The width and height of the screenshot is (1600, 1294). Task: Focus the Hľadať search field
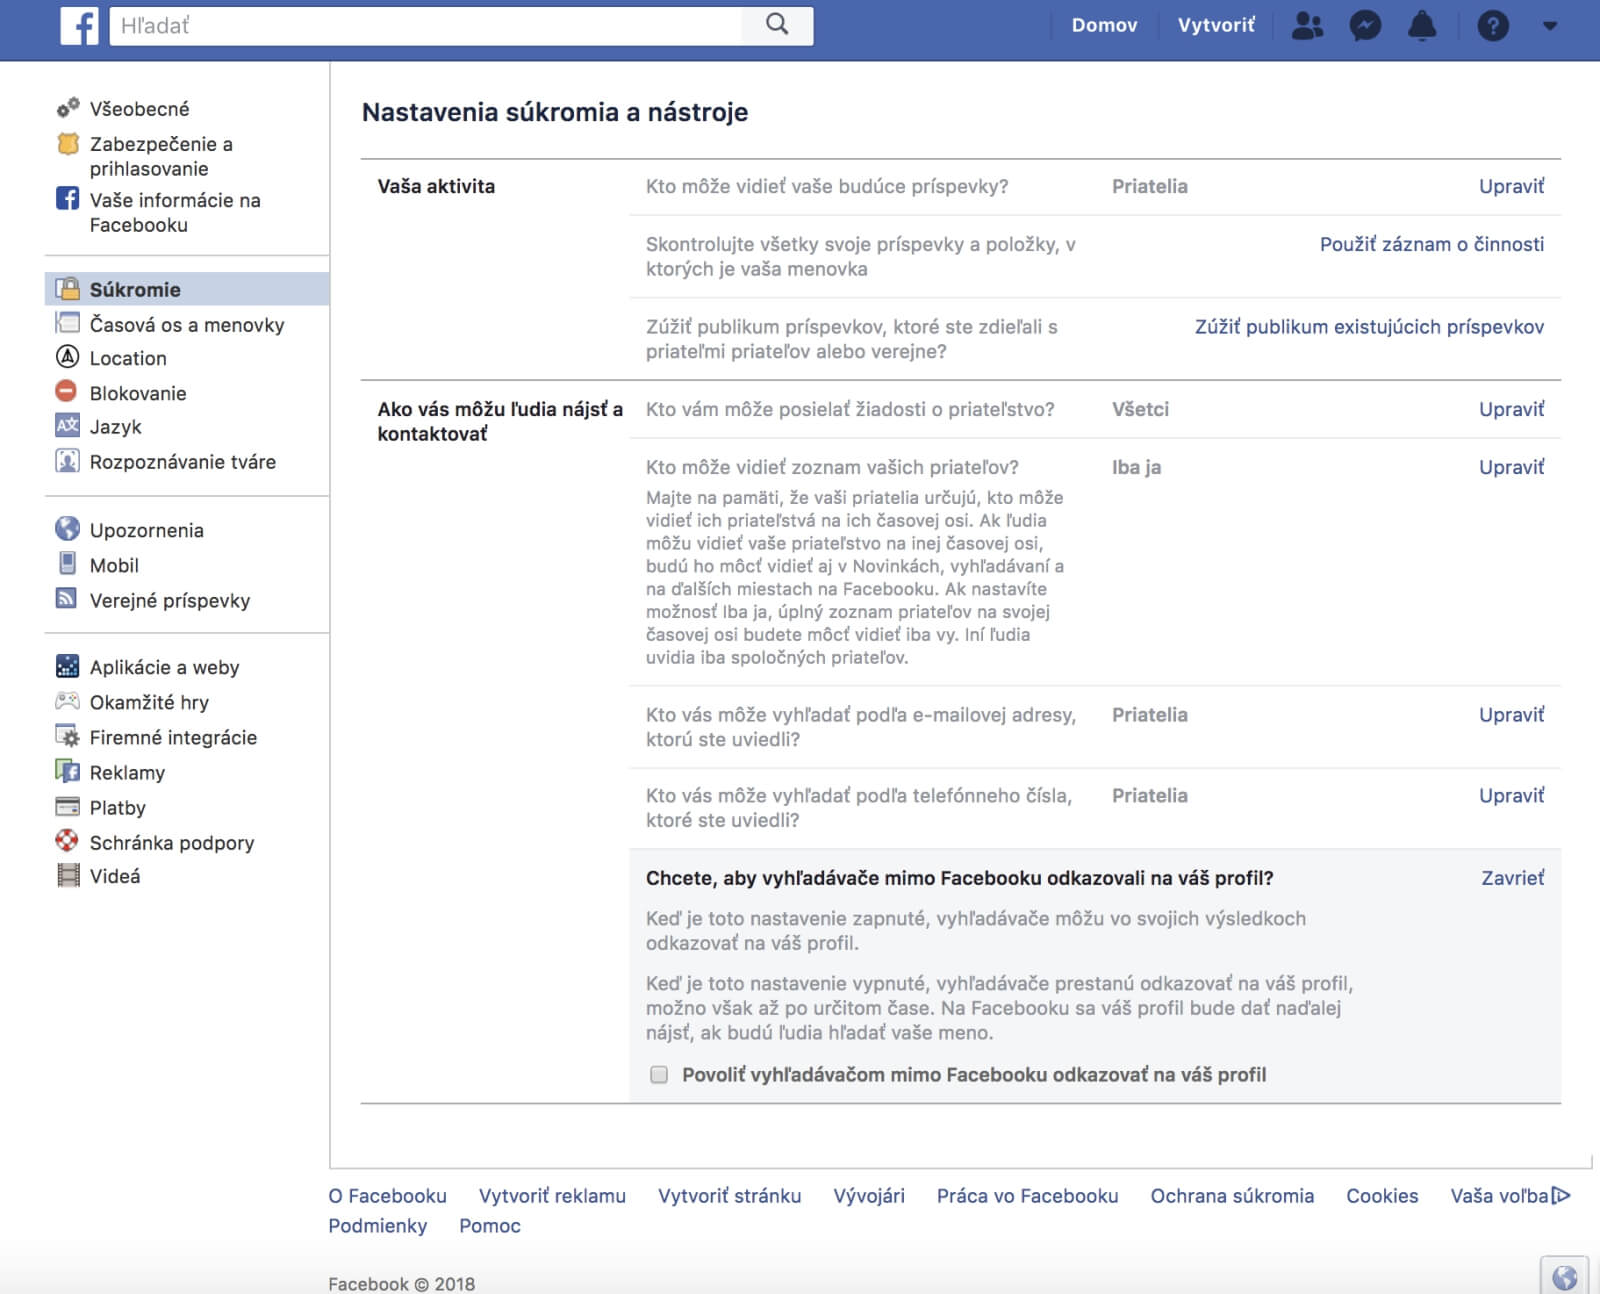click(x=427, y=25)
